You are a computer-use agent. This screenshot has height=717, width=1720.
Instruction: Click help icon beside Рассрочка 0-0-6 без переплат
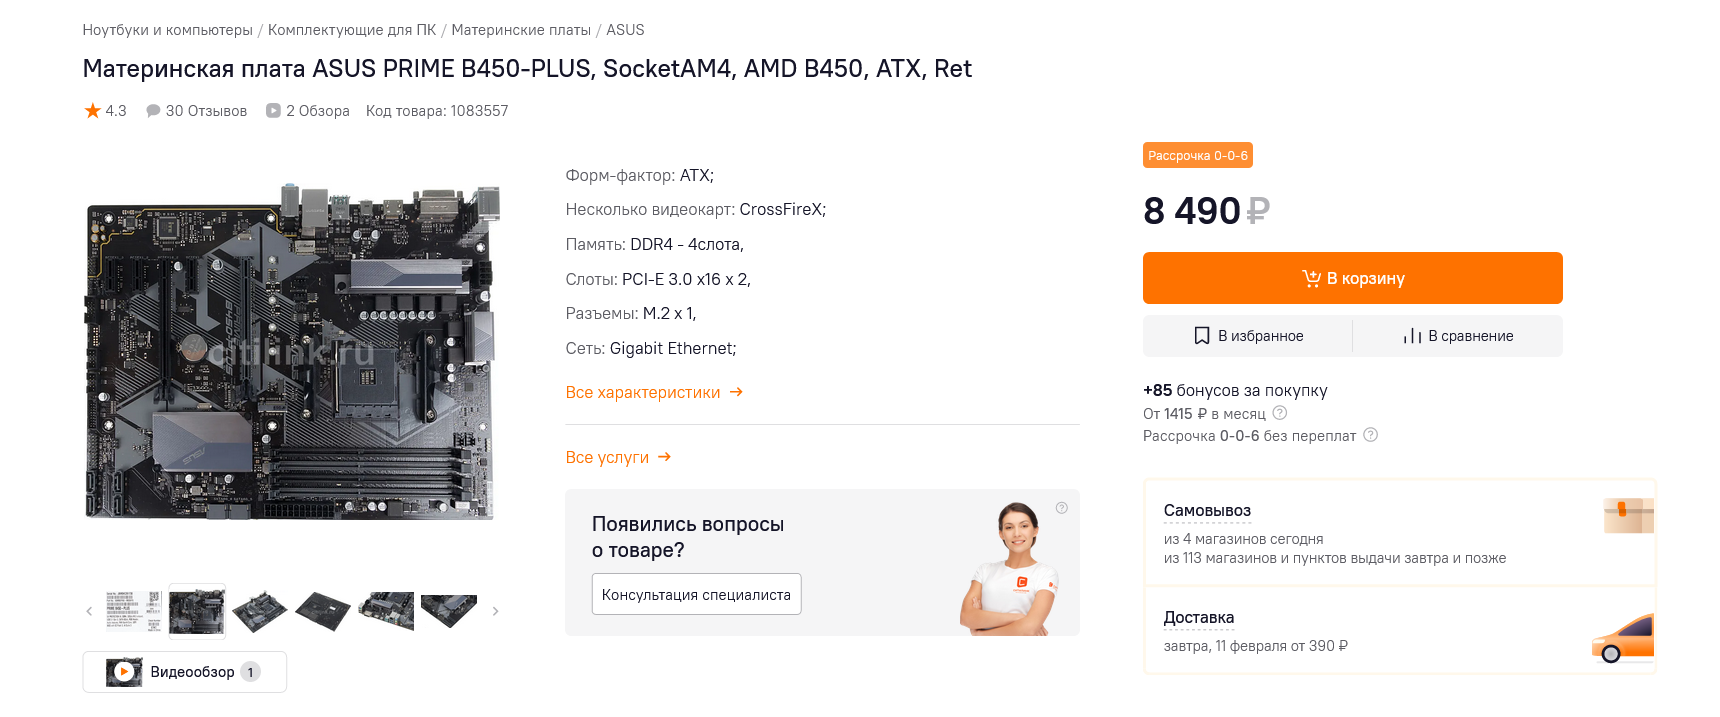1371,435
